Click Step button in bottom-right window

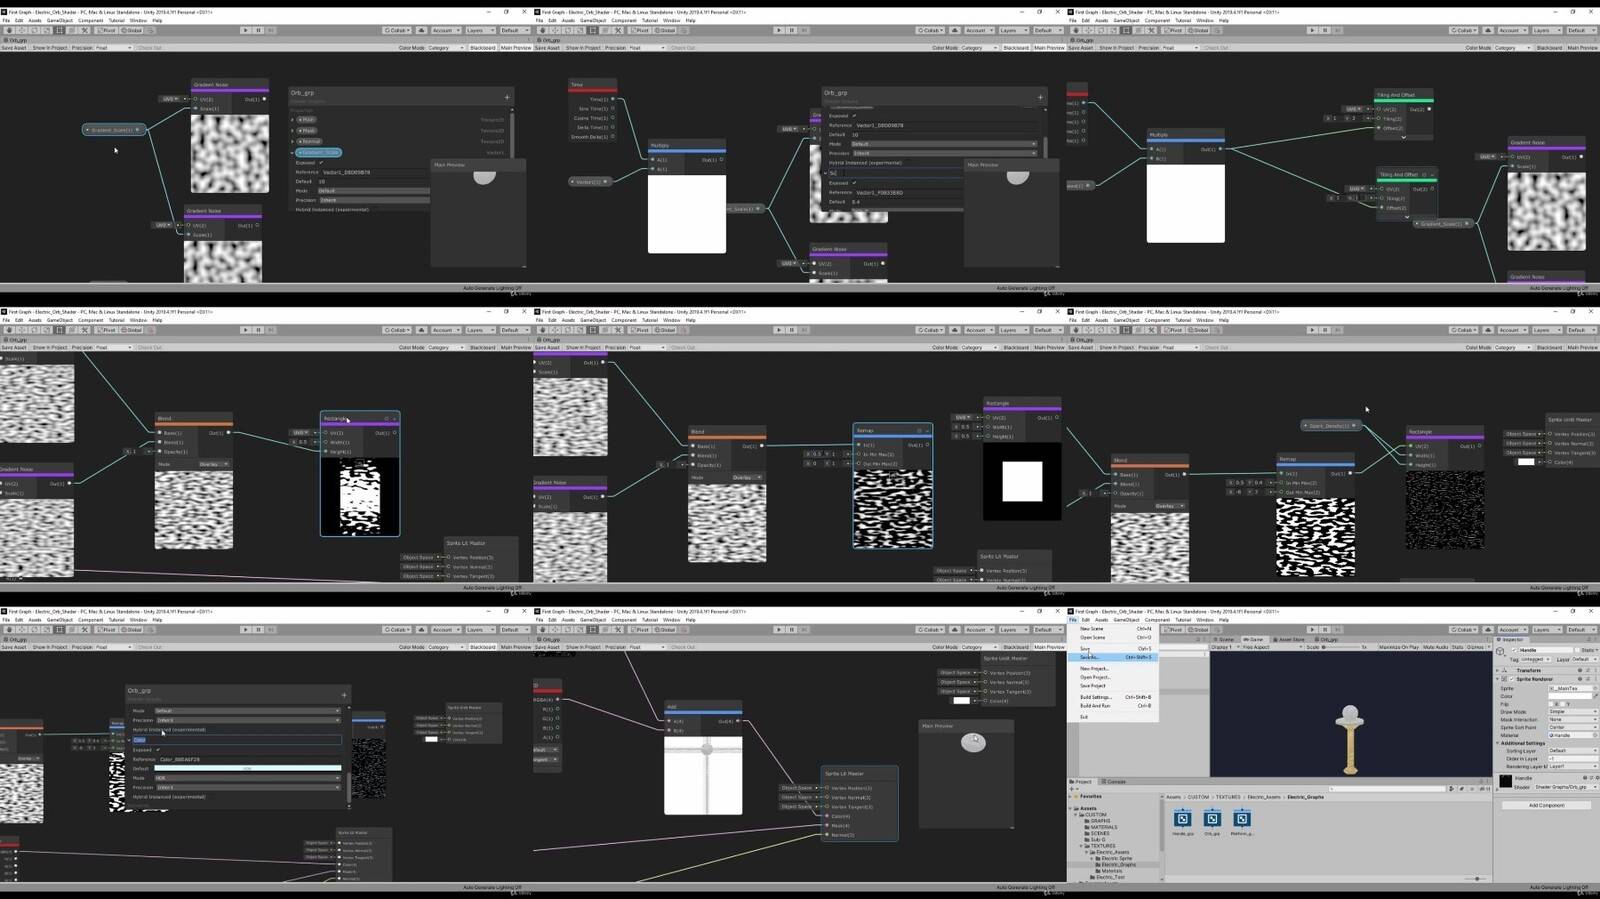tap(1338, 629)
